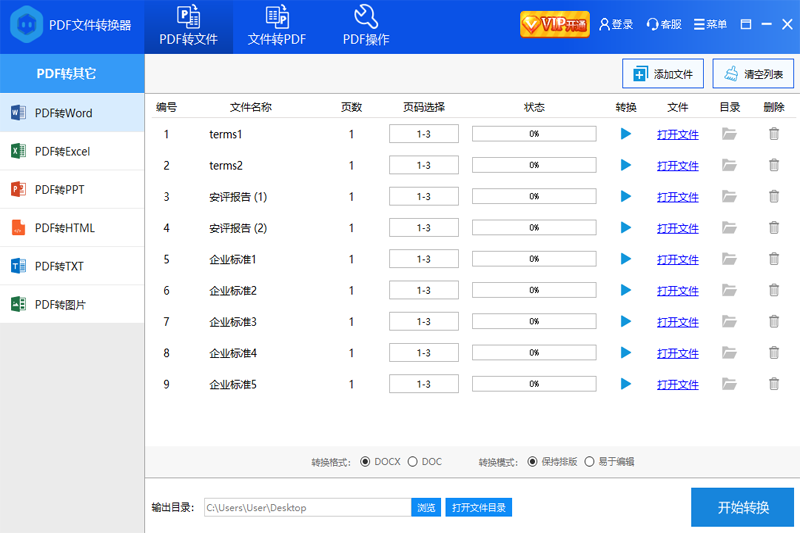Open the 菜单 menu in title bar
Viewport: 800px width, 533px height.
click(710, 25)
